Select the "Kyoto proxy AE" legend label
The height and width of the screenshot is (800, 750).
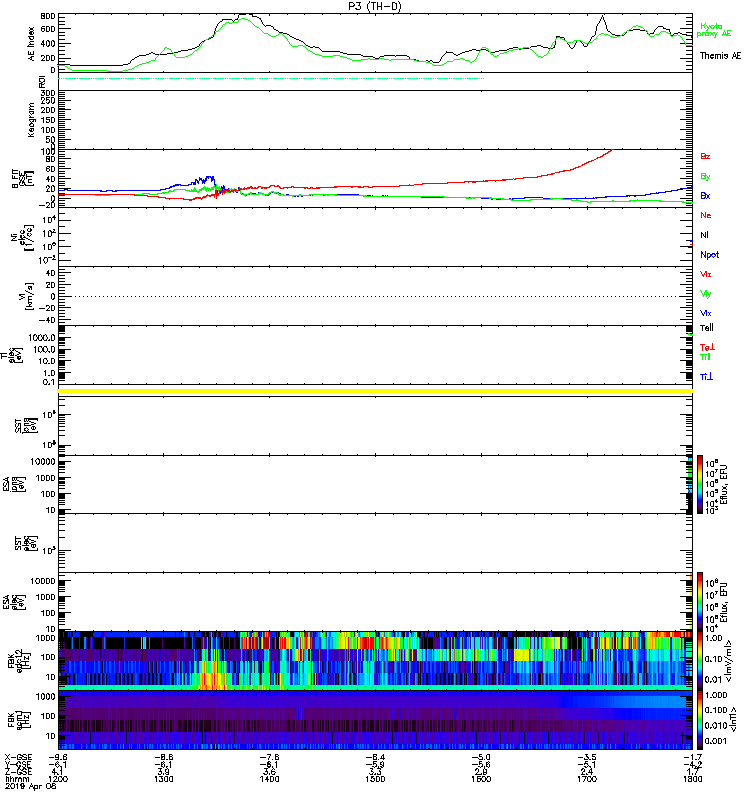click(x=714, y=30)
